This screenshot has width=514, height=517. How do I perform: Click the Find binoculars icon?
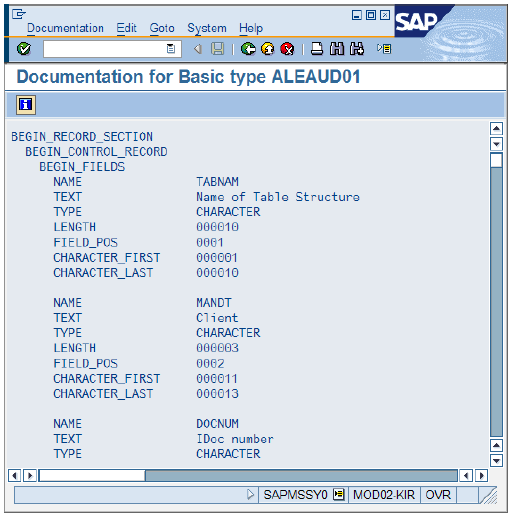(x=337, y=49)
